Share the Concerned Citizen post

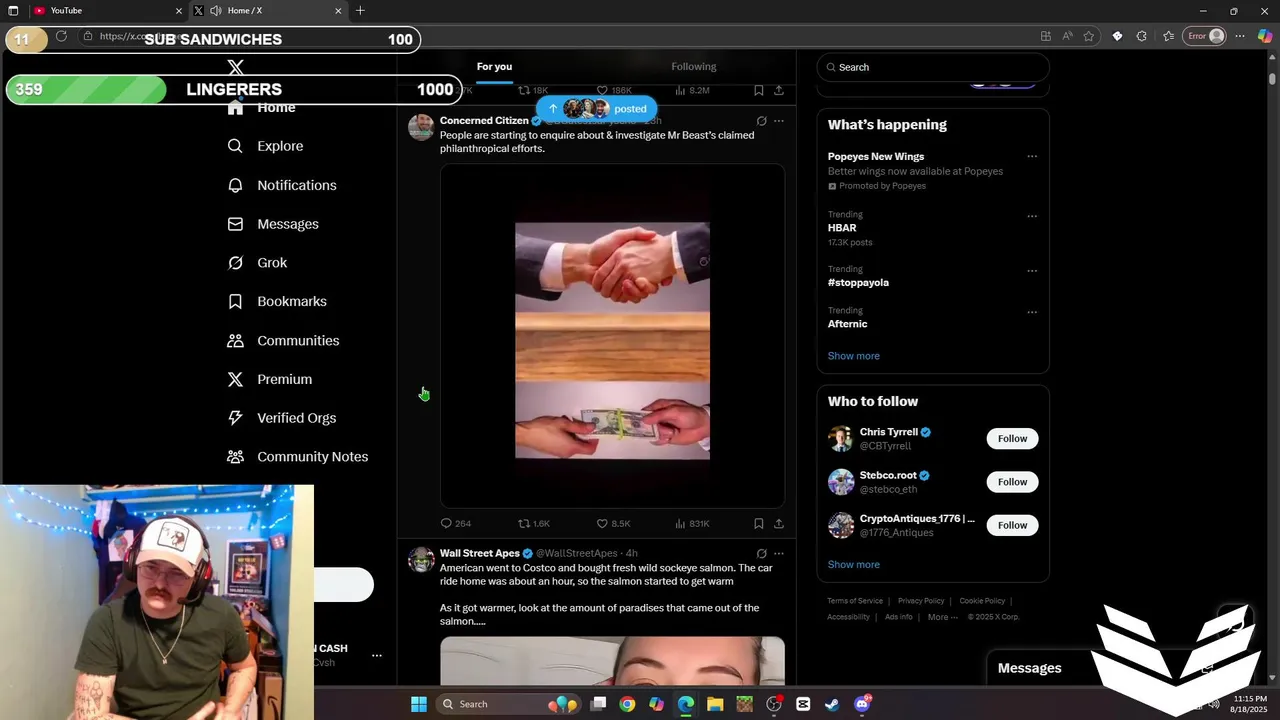click(779, 523)
